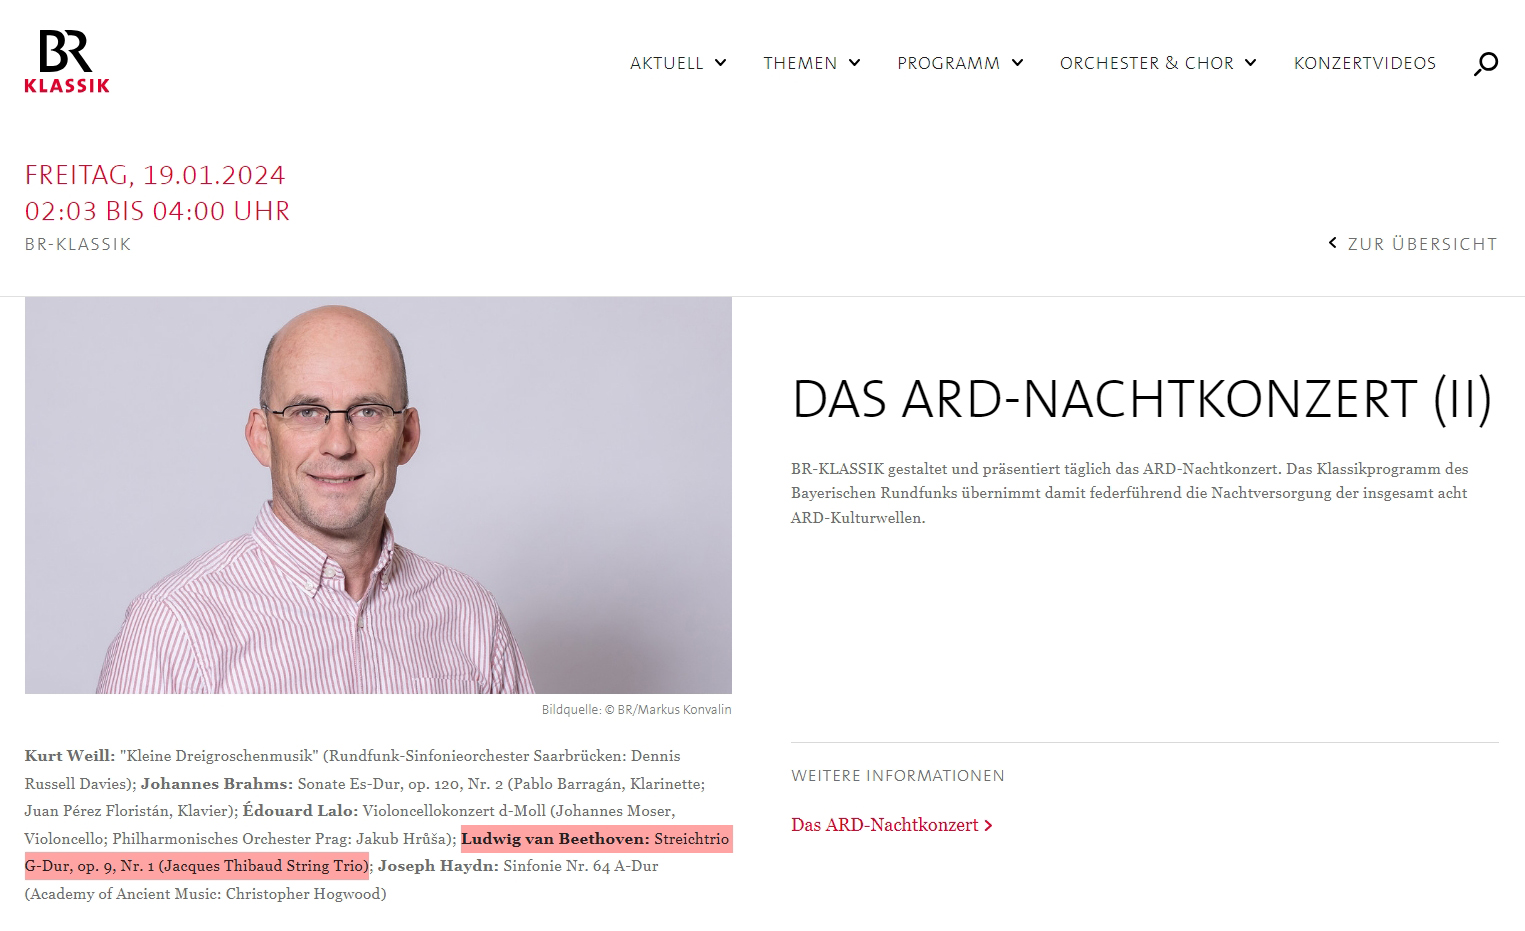Image resolution: width=1525 pixels, height=931 pixels.
Task: Open the Programm menu label
Action: tap(948, 63)
